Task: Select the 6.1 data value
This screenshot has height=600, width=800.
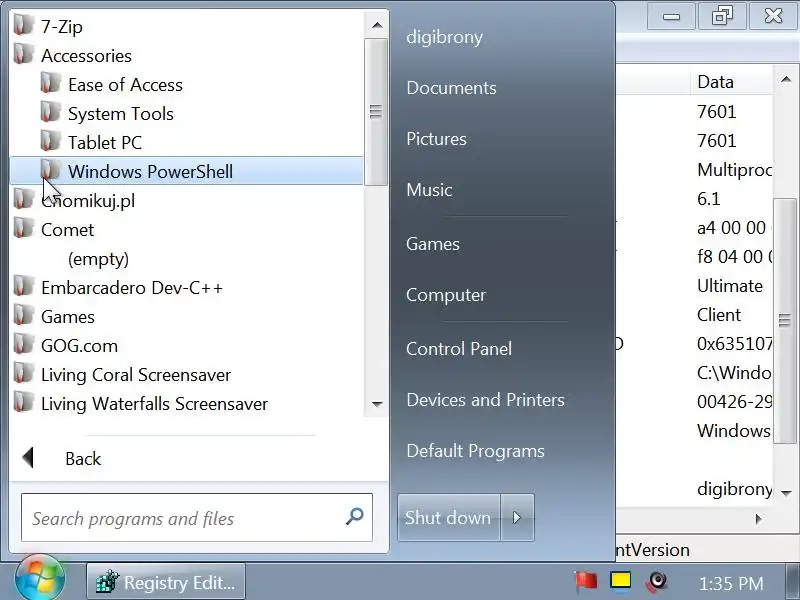Action: [709, 198]
